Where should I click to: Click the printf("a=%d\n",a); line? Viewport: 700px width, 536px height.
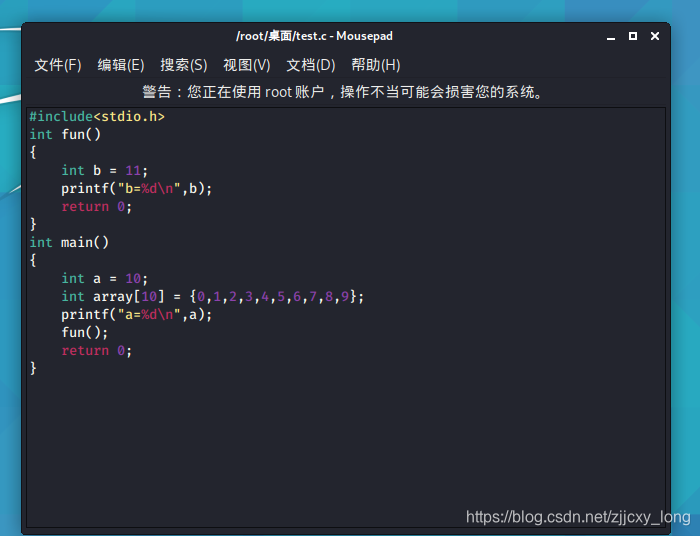pos(137,315)
